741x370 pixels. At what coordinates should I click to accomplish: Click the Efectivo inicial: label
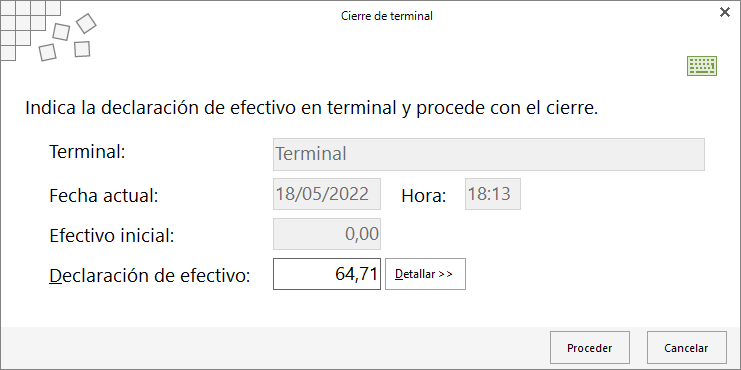pos(112,235)
